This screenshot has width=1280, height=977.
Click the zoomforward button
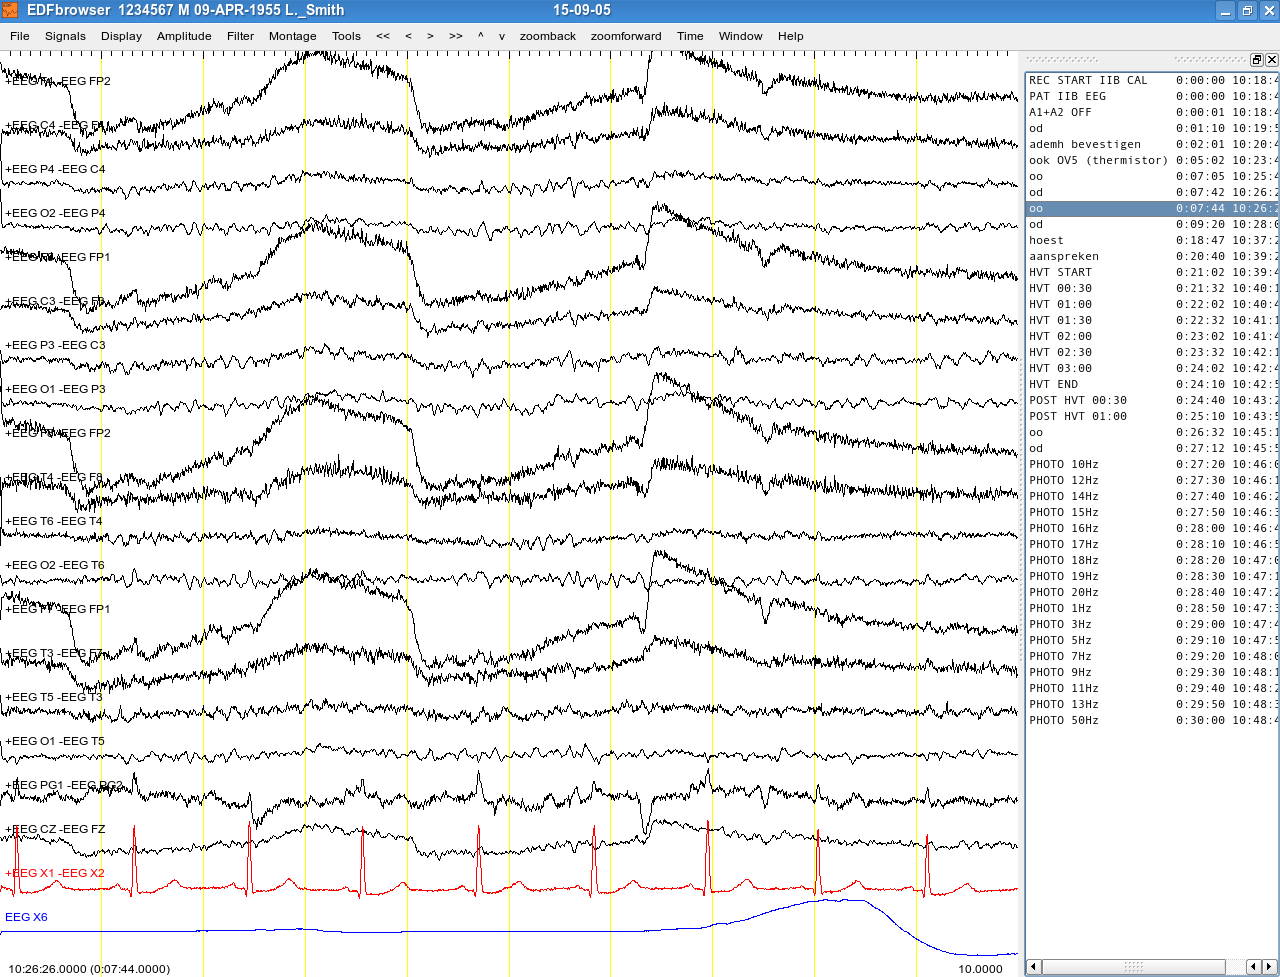click(x=626, y=36)
